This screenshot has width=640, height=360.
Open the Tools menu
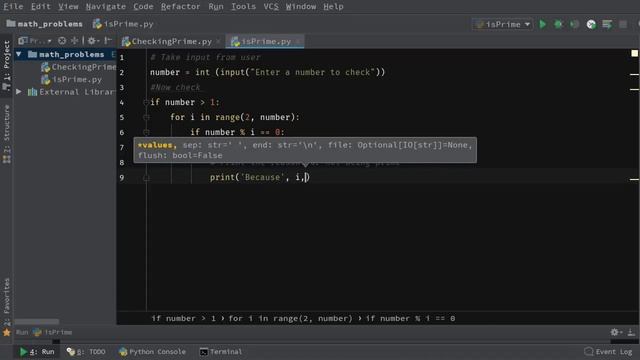pos(243,7)
